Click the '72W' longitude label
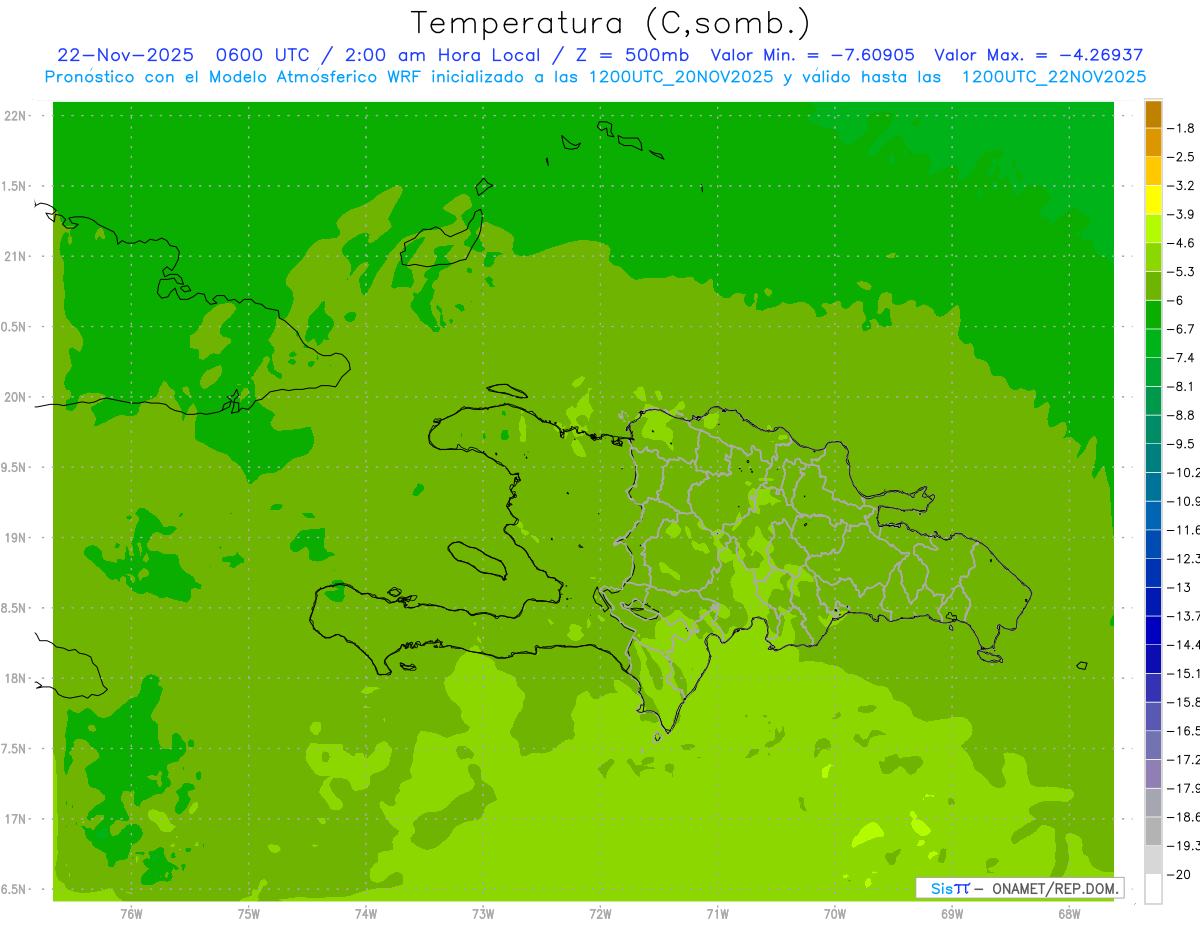 point(600,913)
